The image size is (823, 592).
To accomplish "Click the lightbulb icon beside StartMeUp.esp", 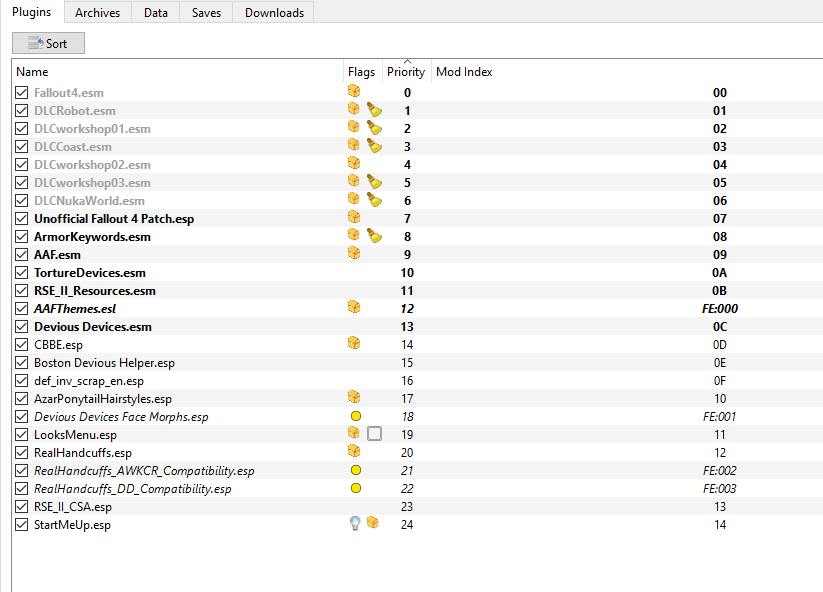I will [x=354, y=524].
